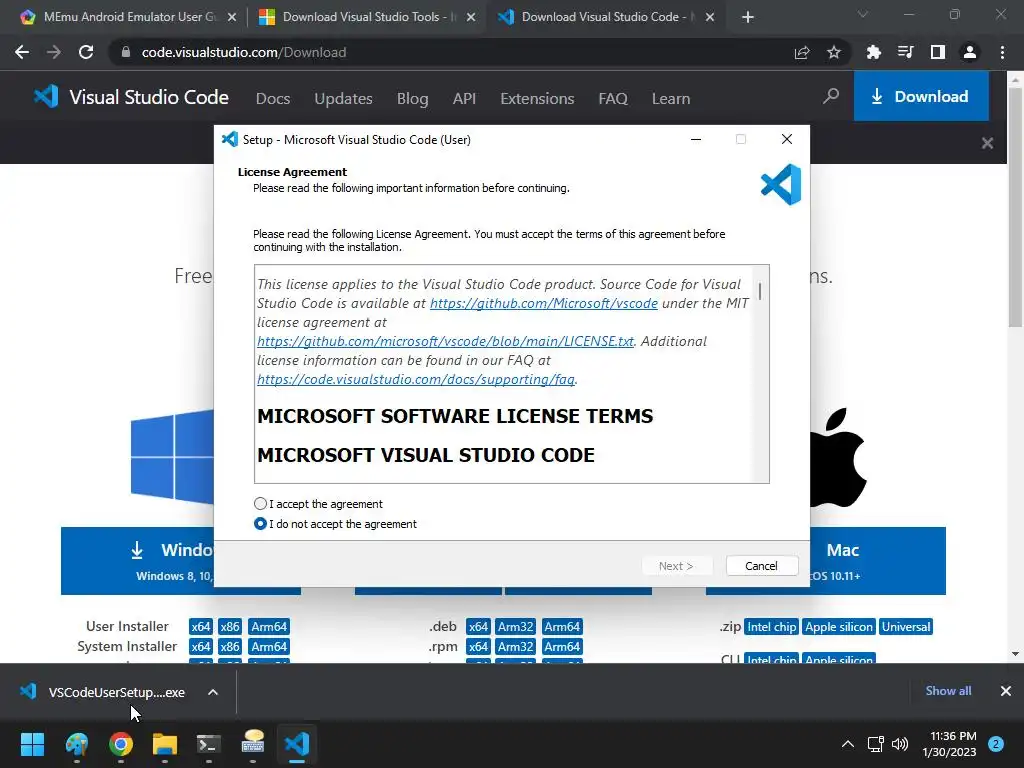Open downloaded VSCodeUserSetup exe file
Viewport: 1024px width, 768px height.
tap(104, 692)
